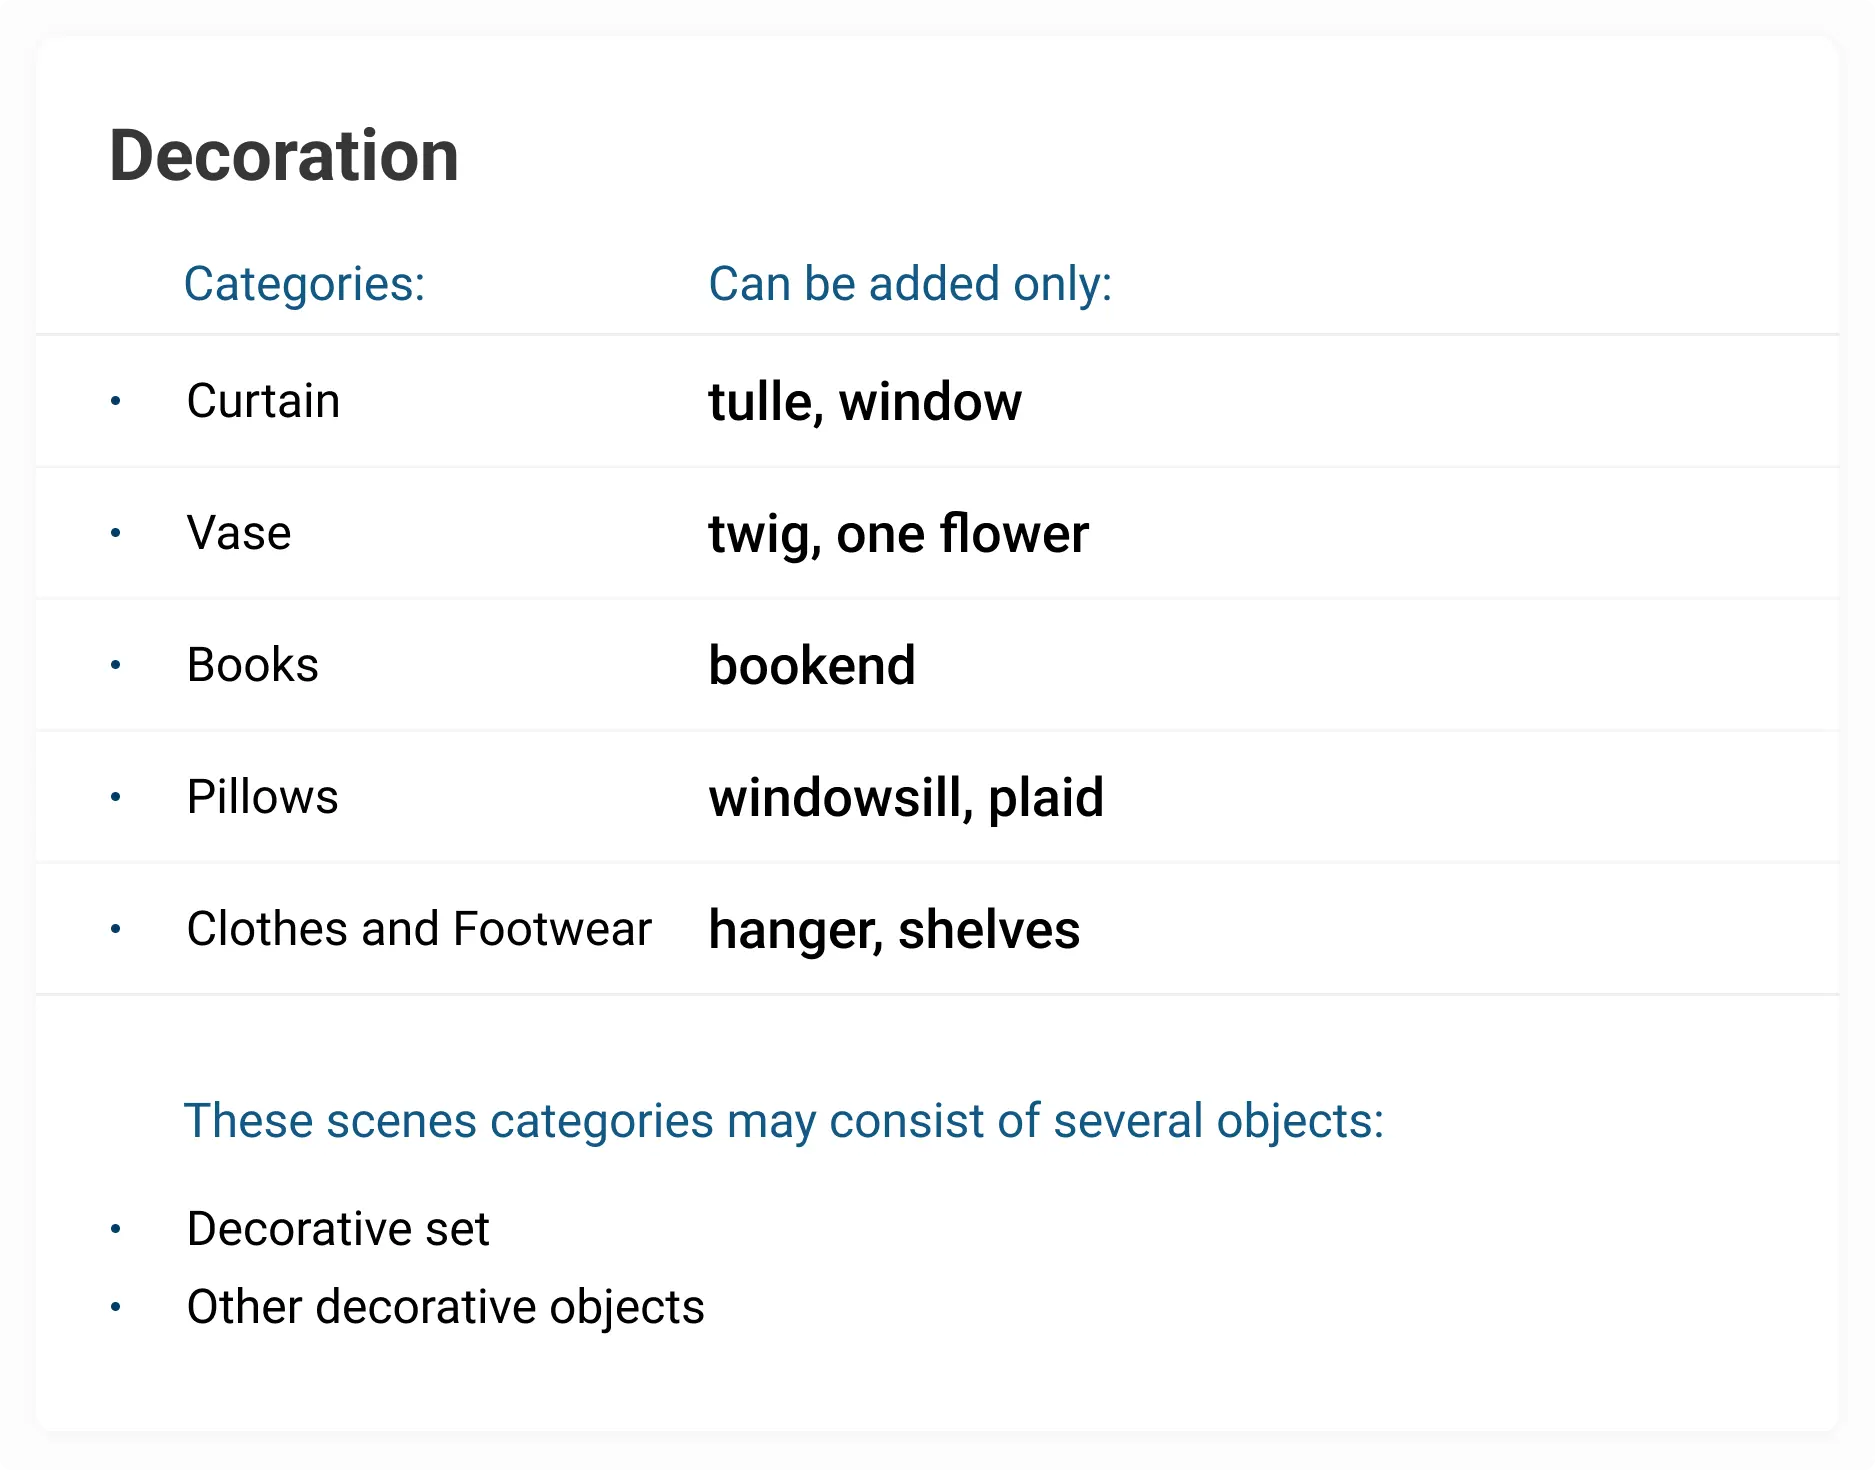Select the Pillows category label
This screenshot has height=1470, width=1875.
262,797
